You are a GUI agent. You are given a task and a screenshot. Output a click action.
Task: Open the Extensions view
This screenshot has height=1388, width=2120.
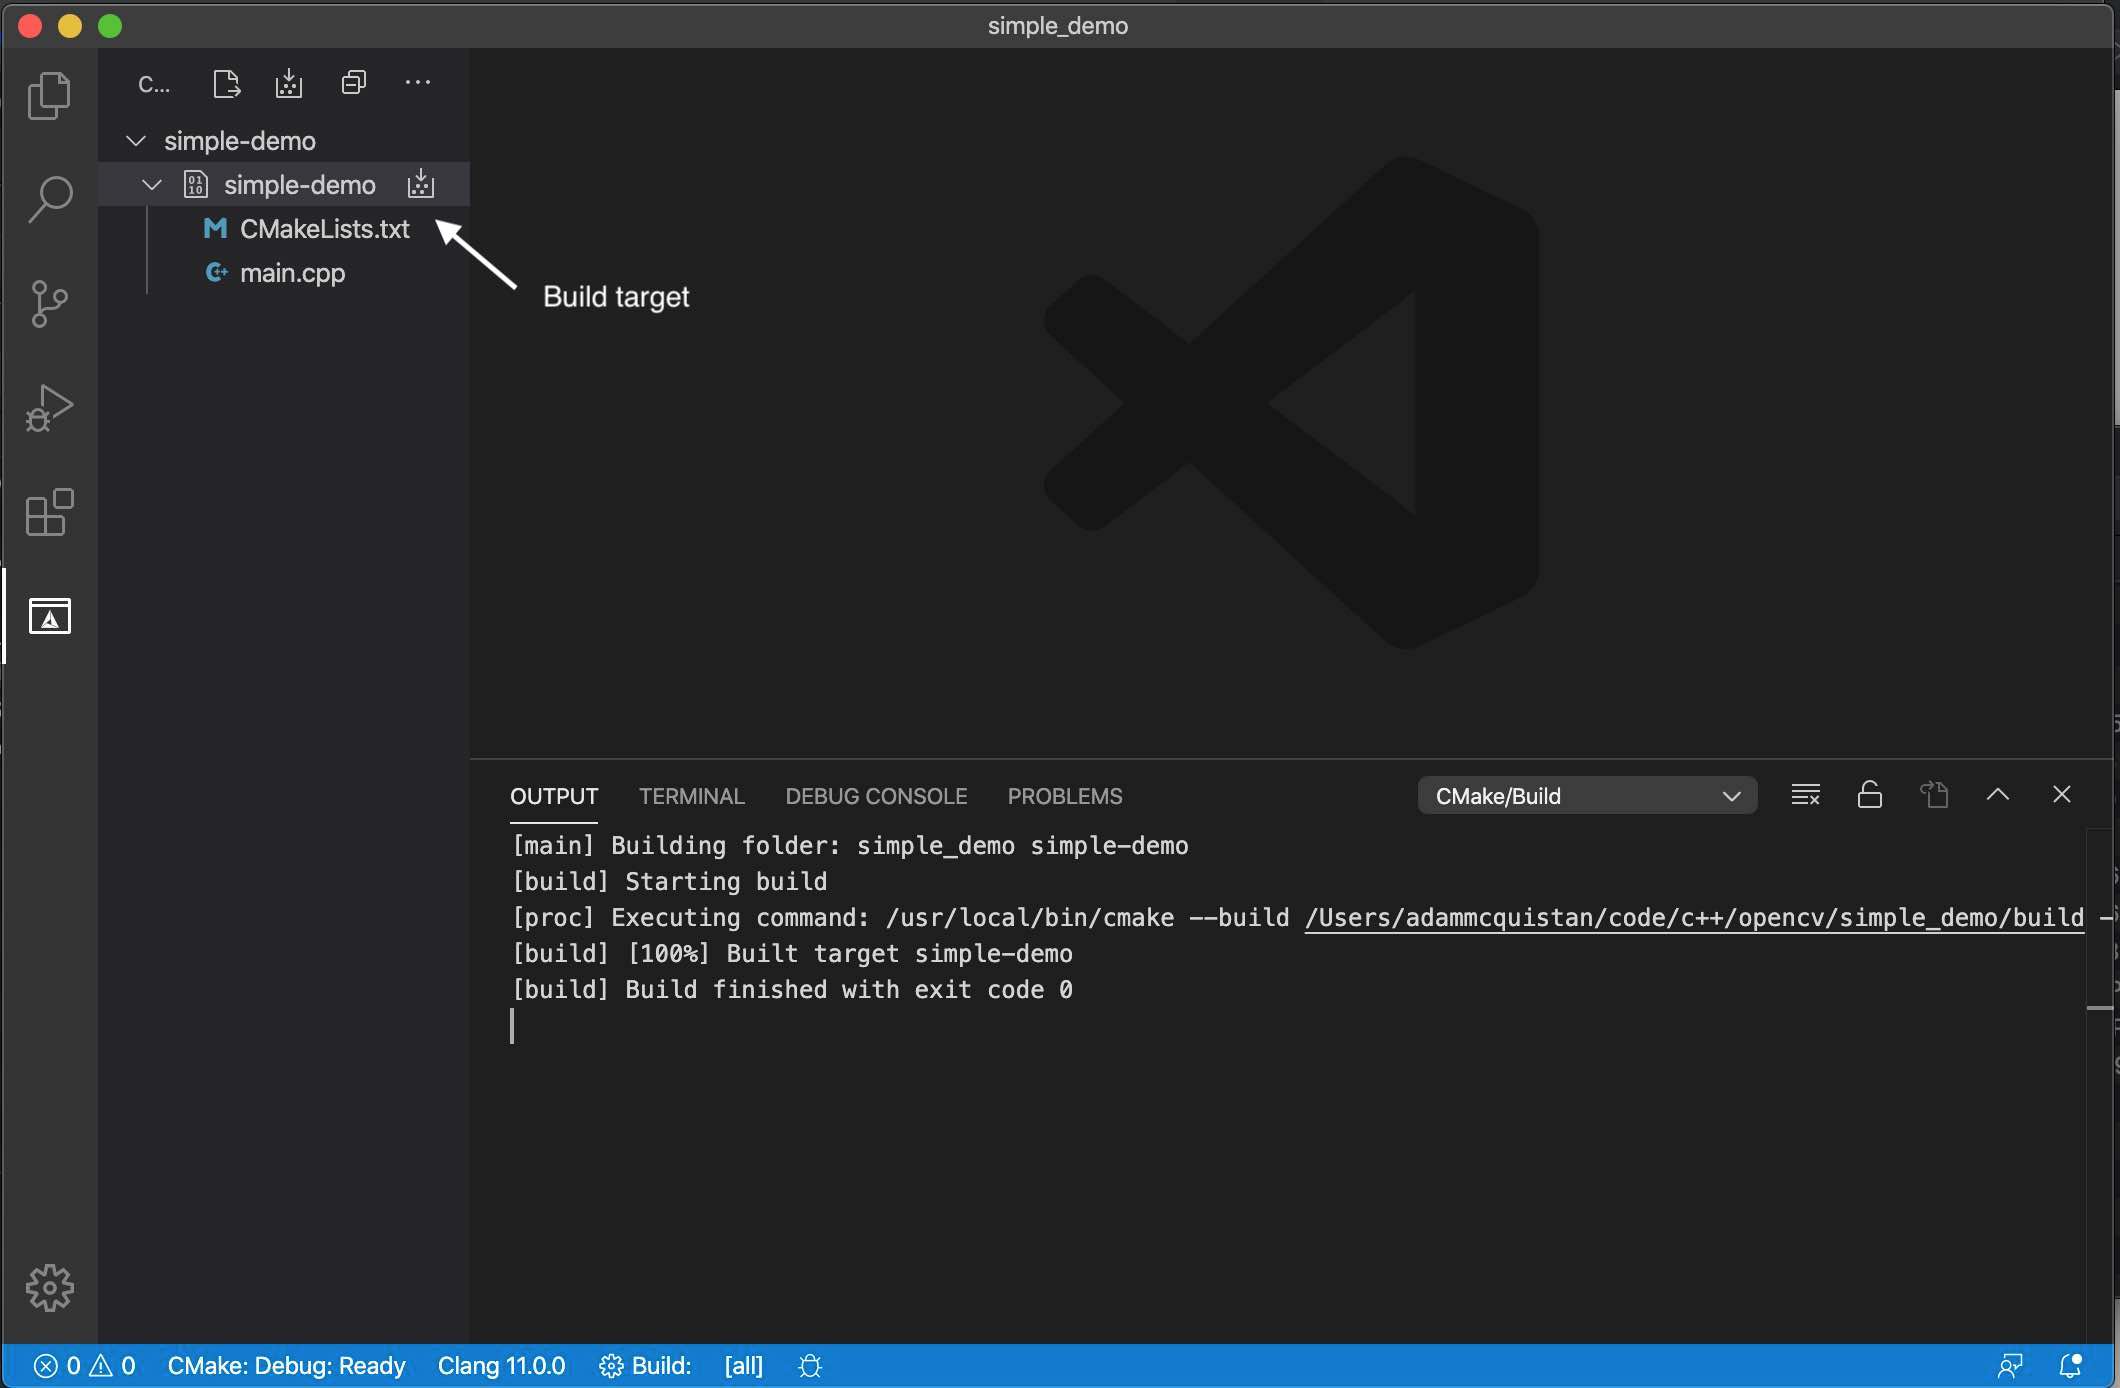(x=48, y=513)
